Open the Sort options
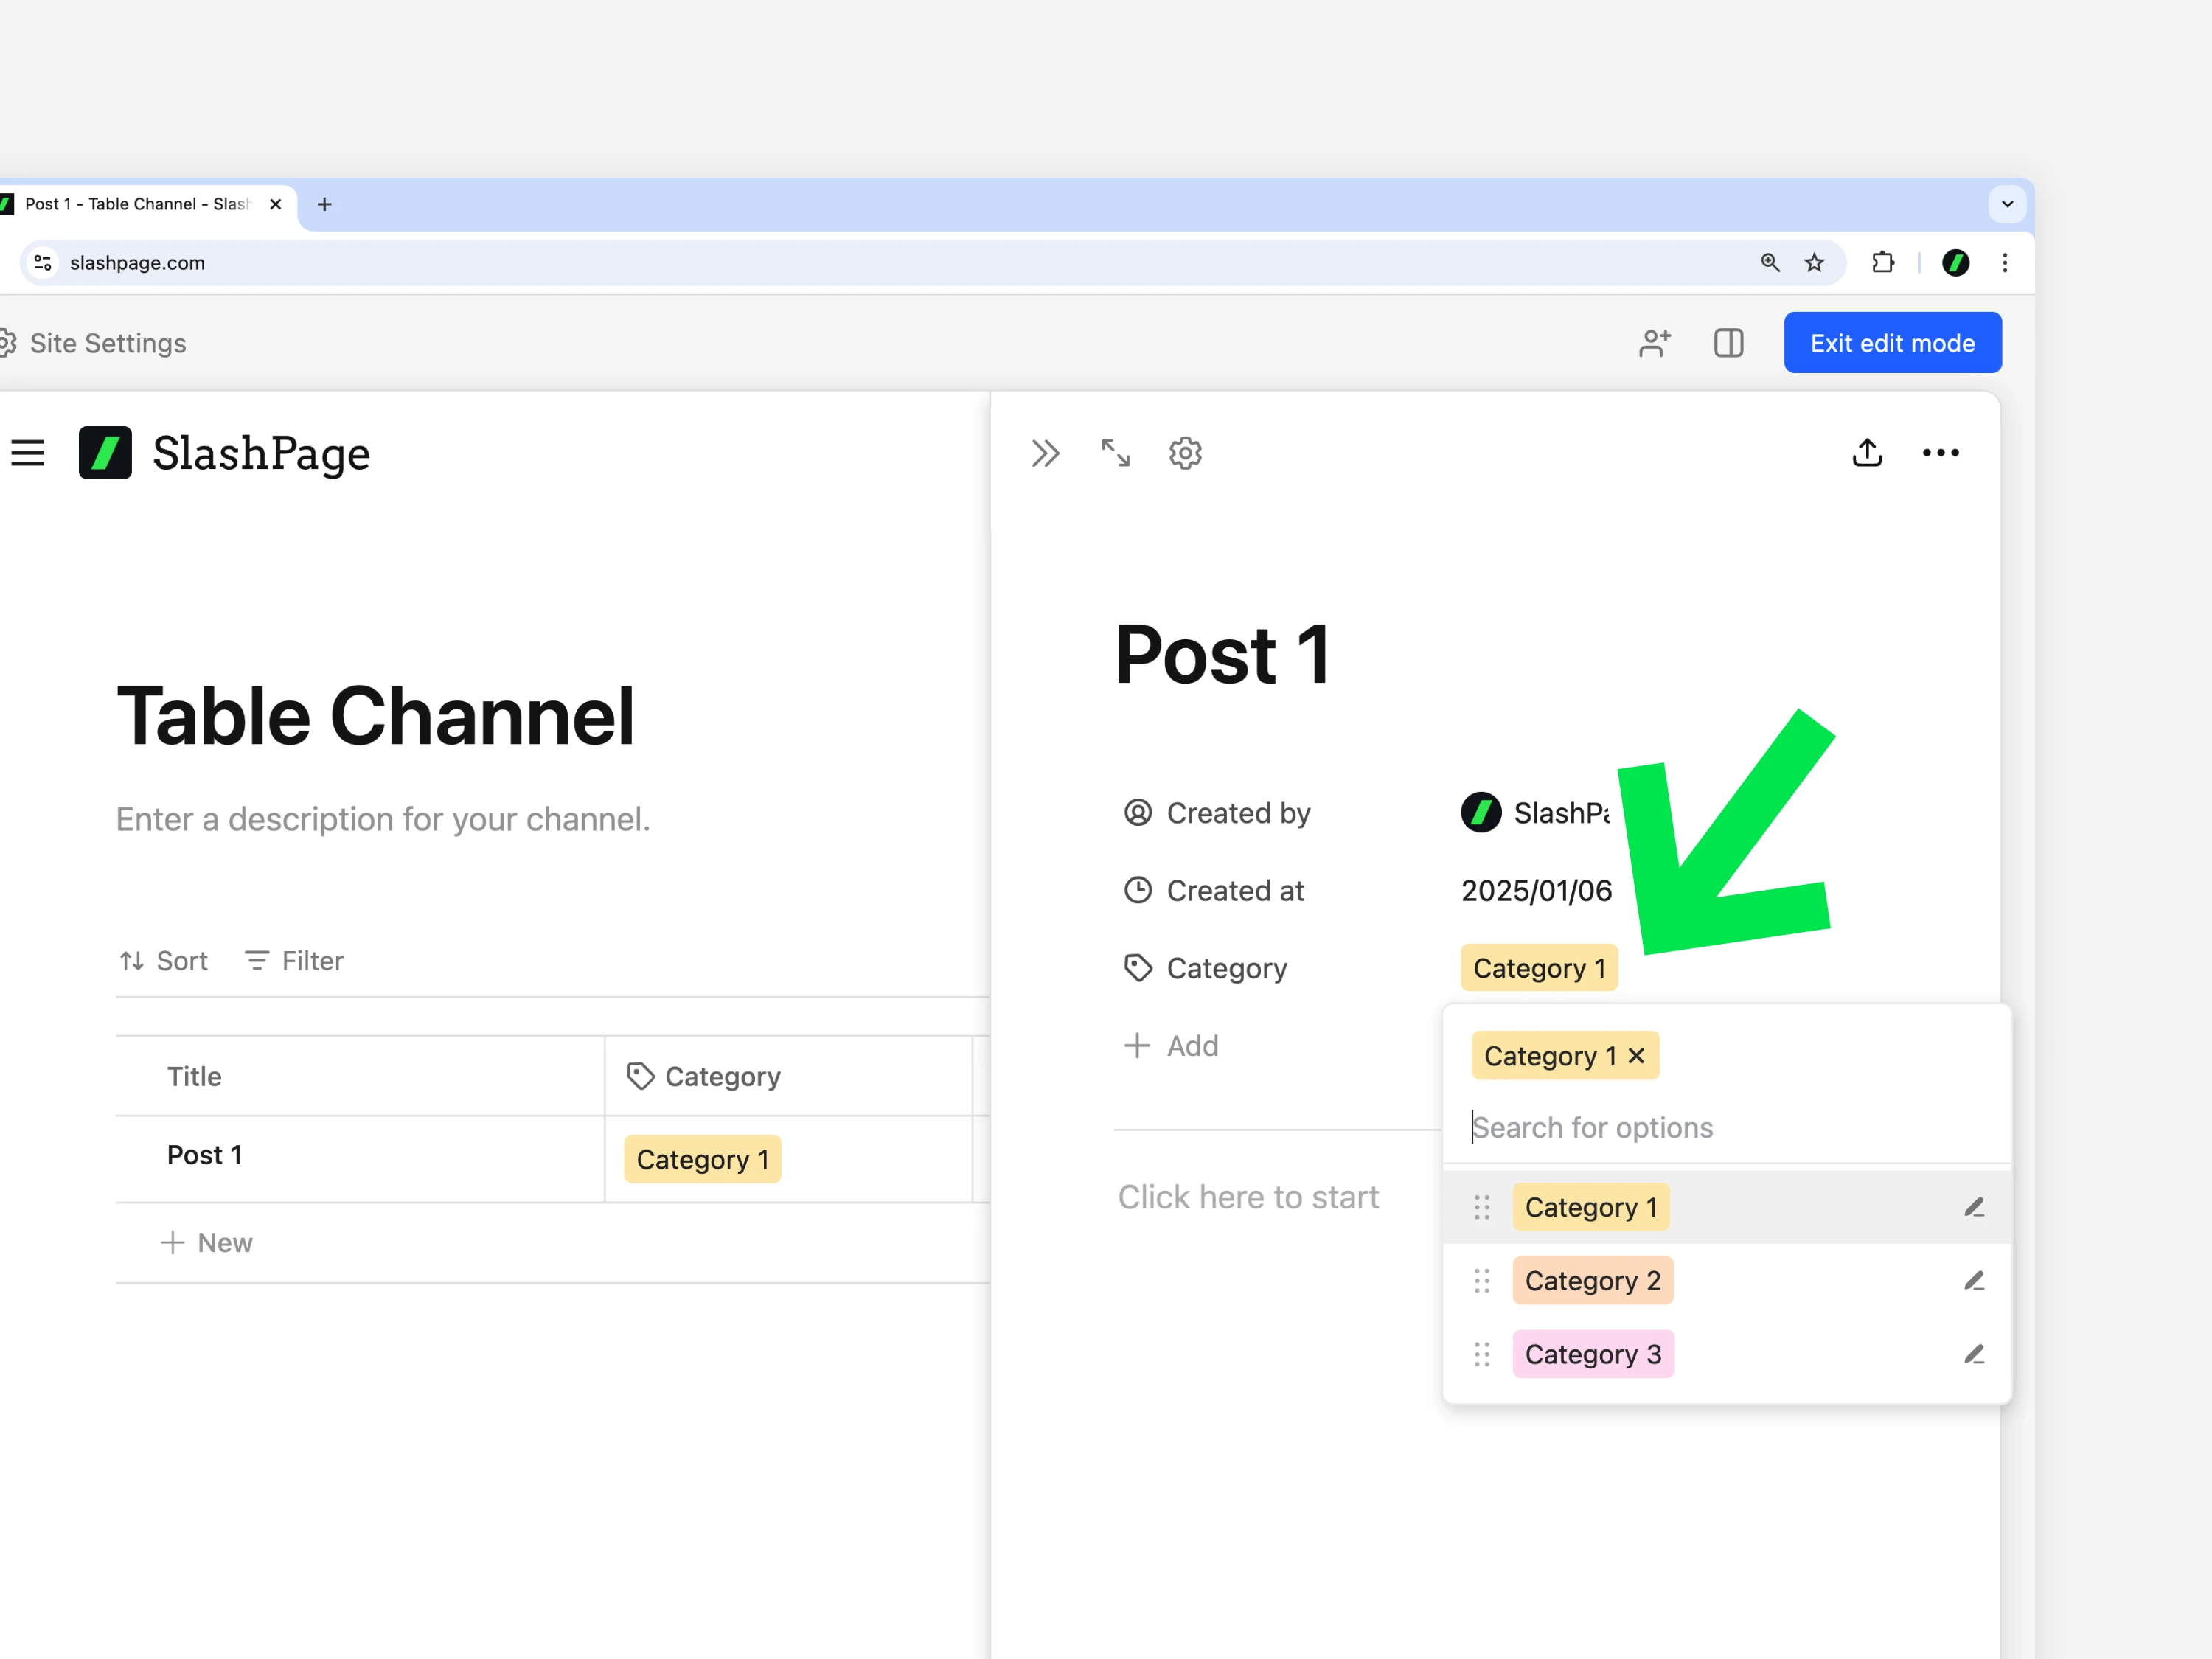 (163, 961)
